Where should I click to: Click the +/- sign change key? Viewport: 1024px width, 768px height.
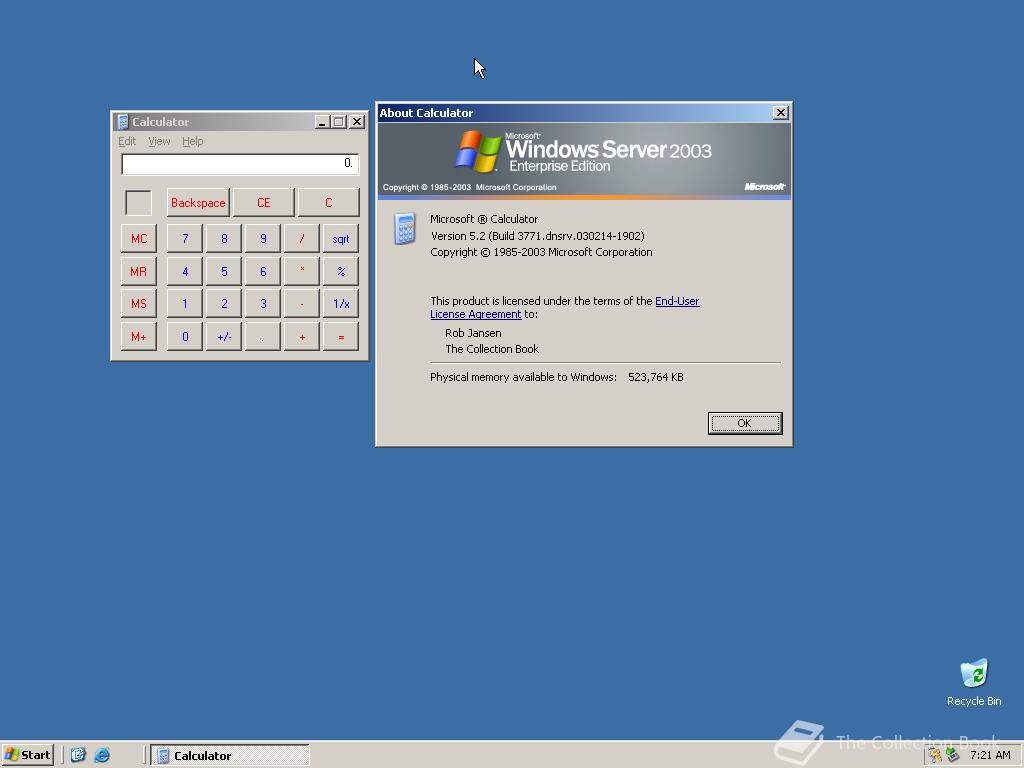click(x=224, y=337)
